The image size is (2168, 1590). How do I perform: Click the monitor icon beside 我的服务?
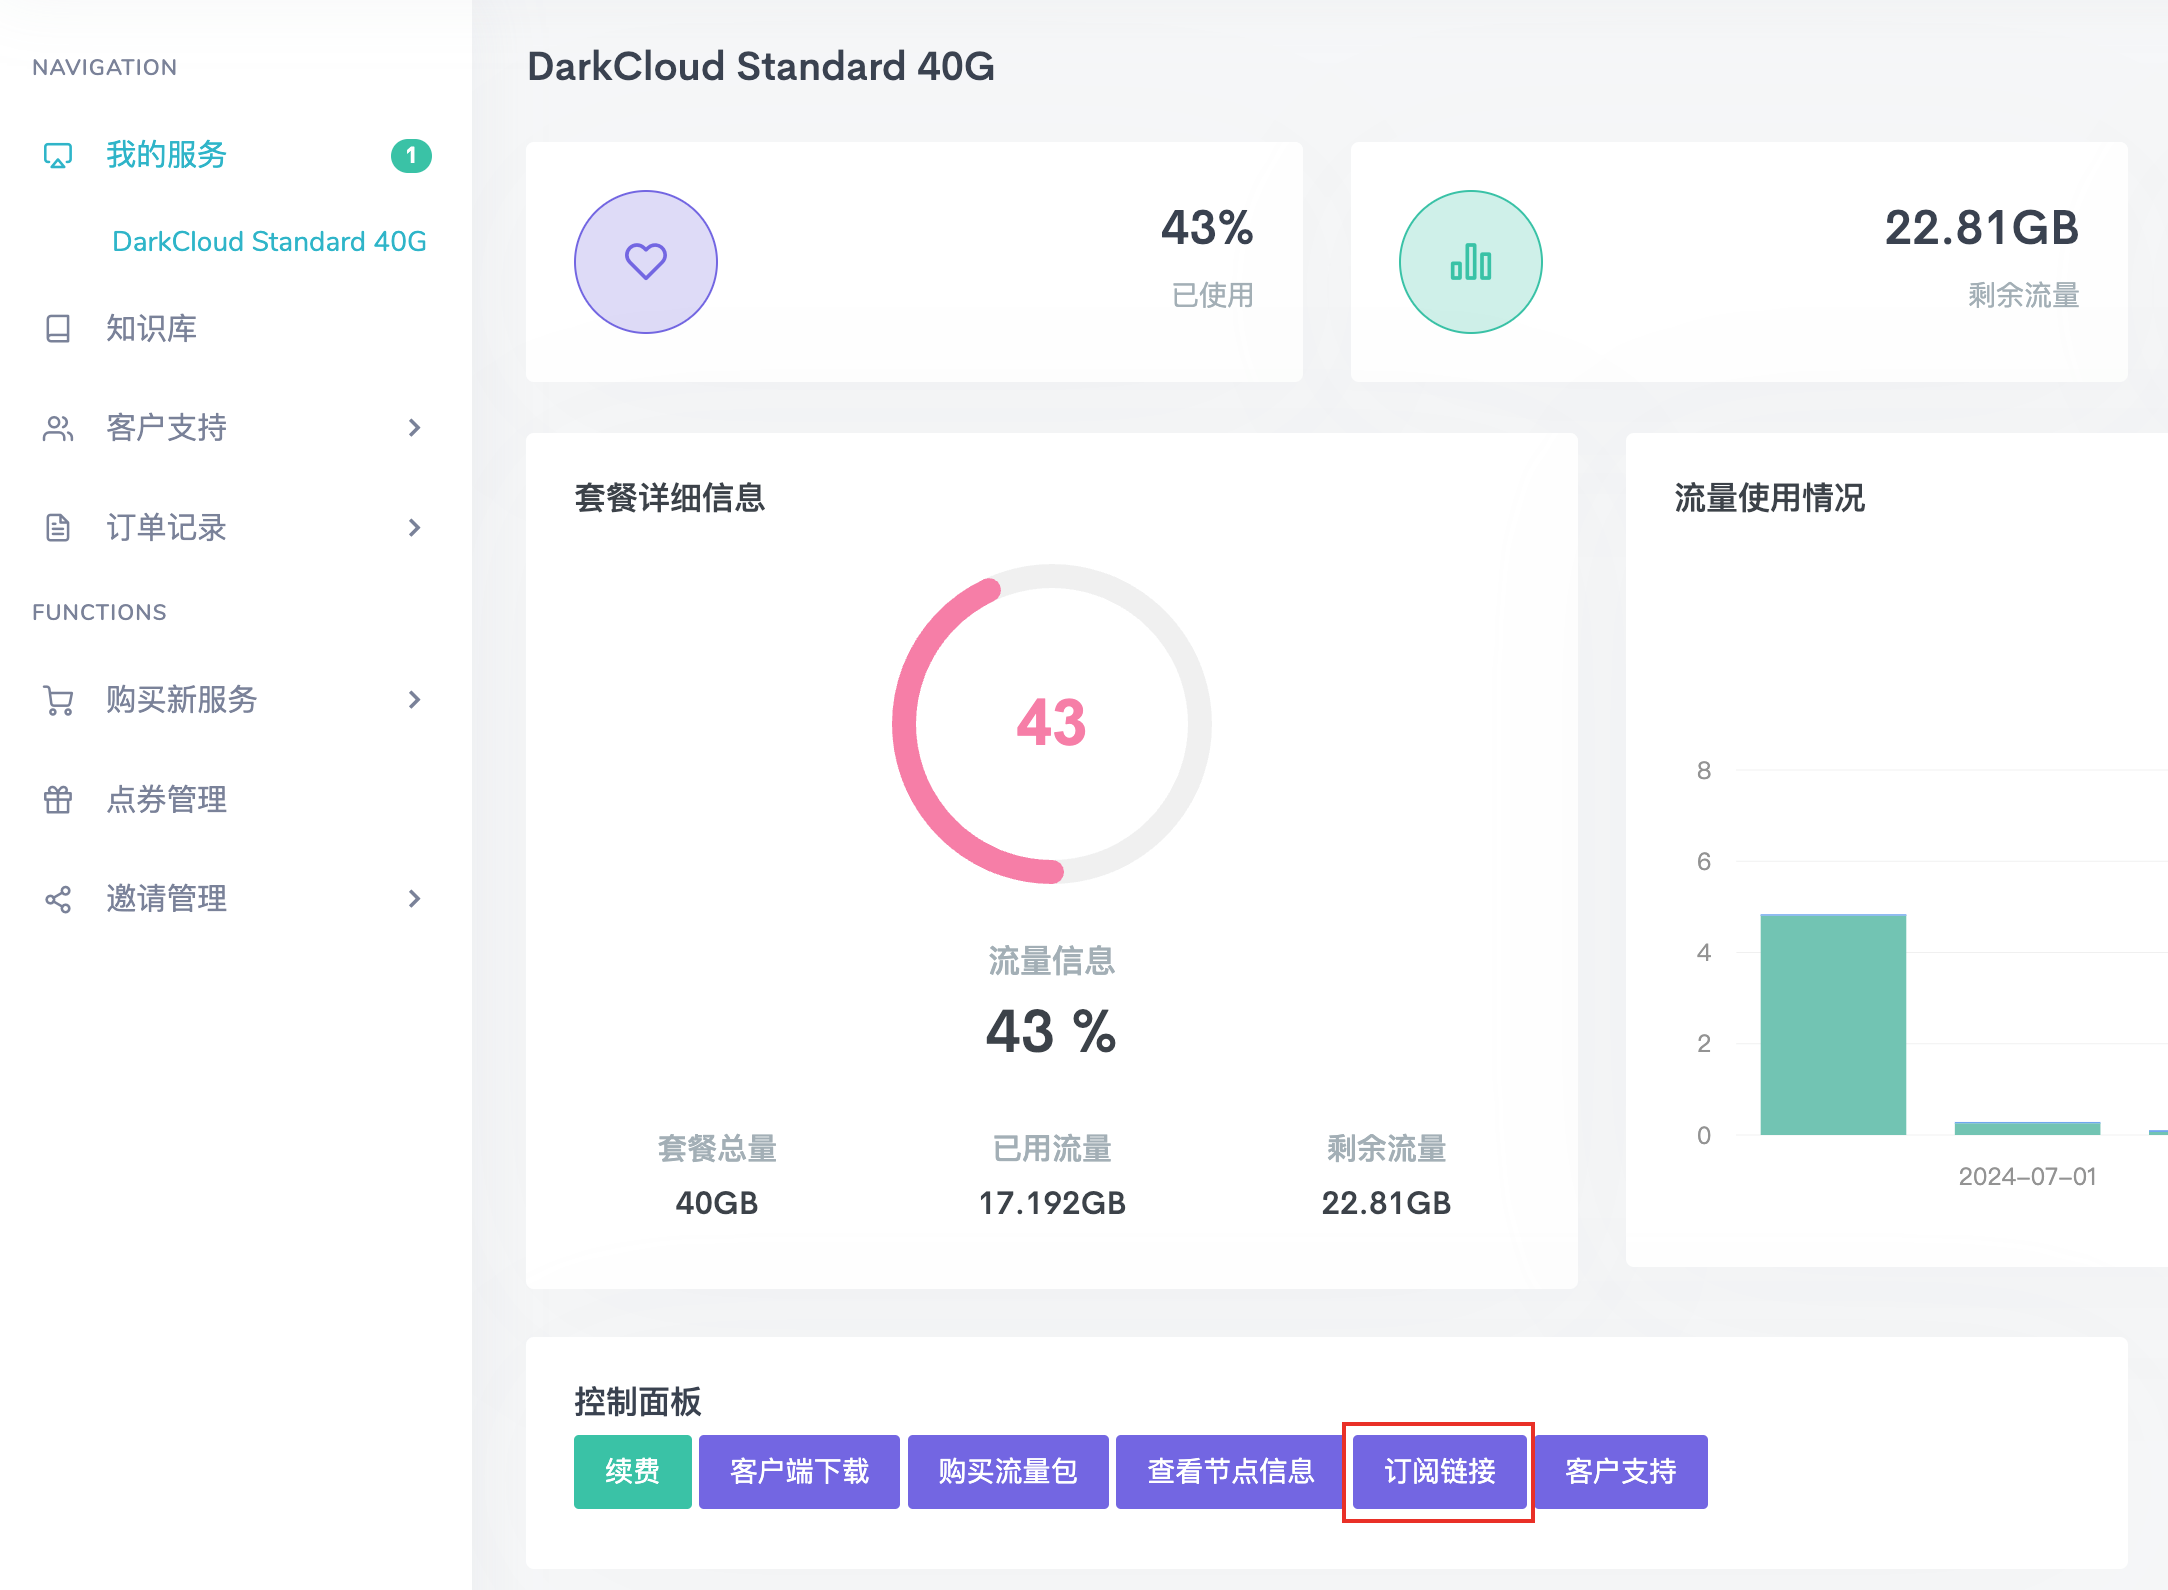58,156
